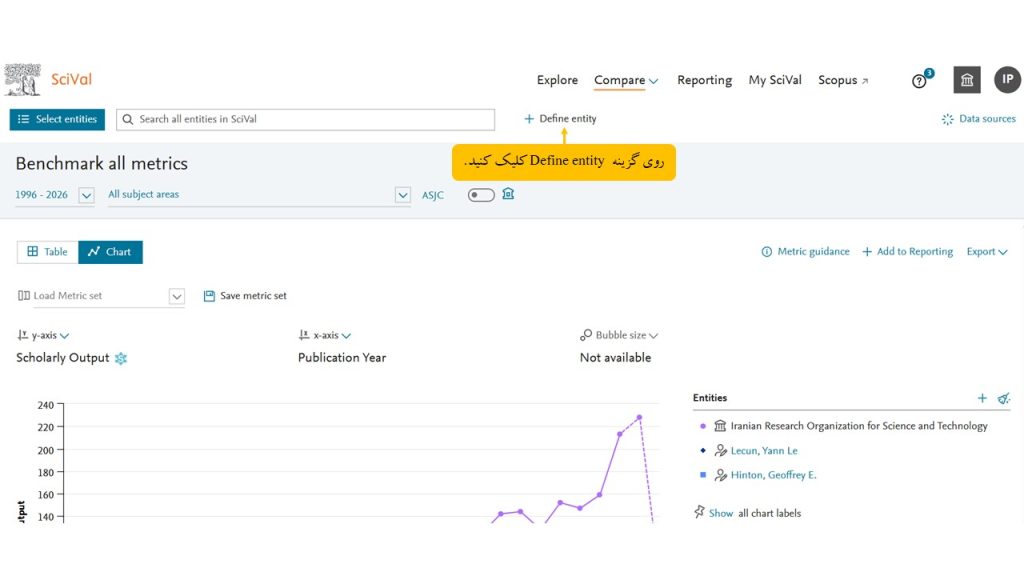Click the blue square marker for Hinton
1024x576 pixels.
[x=703, y=475]
